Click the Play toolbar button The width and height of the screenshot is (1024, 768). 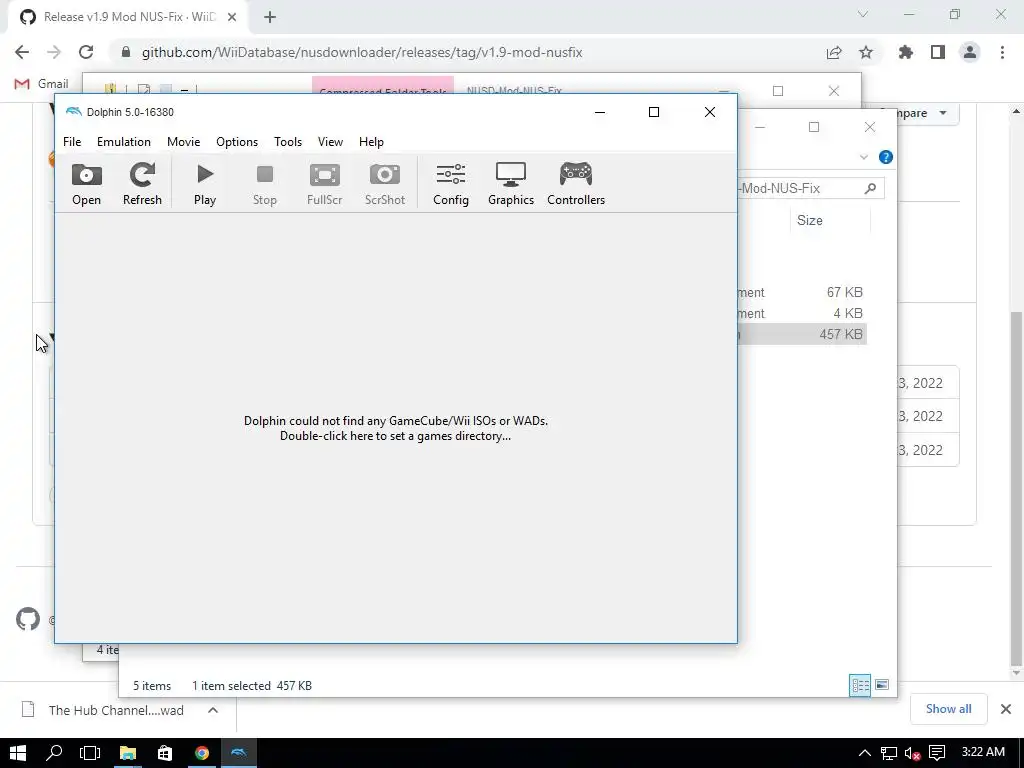click(x=204, y=184)
